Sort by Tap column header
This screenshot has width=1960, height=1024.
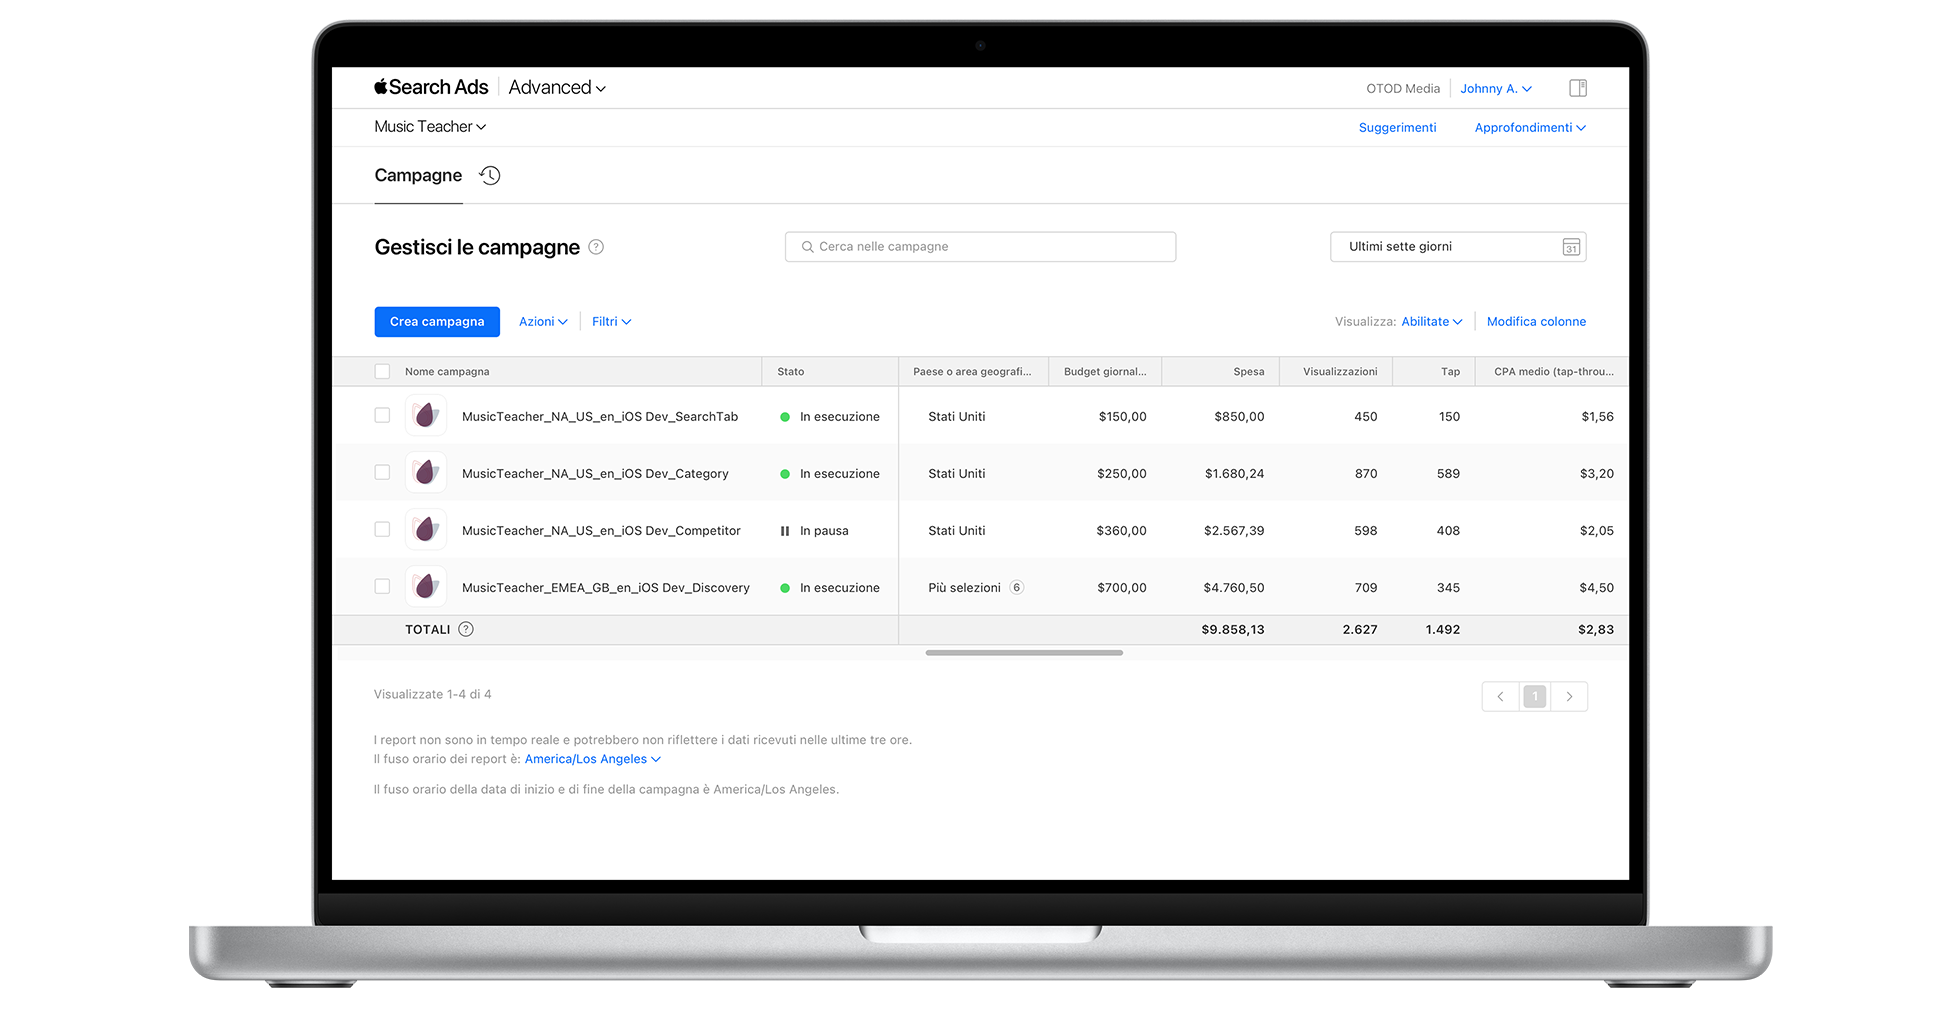click(1450, 371)
